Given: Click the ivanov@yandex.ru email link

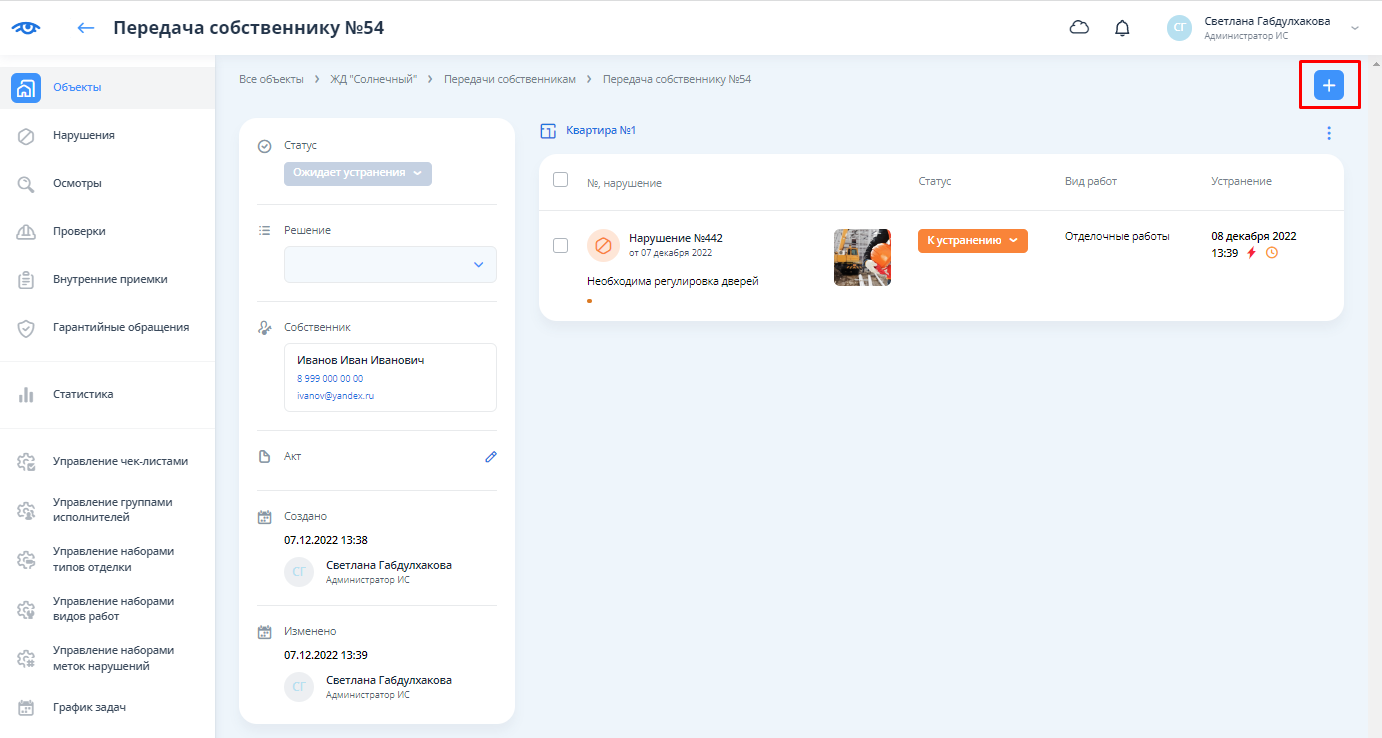Looking at the screenshot, I should pos(335,396).
